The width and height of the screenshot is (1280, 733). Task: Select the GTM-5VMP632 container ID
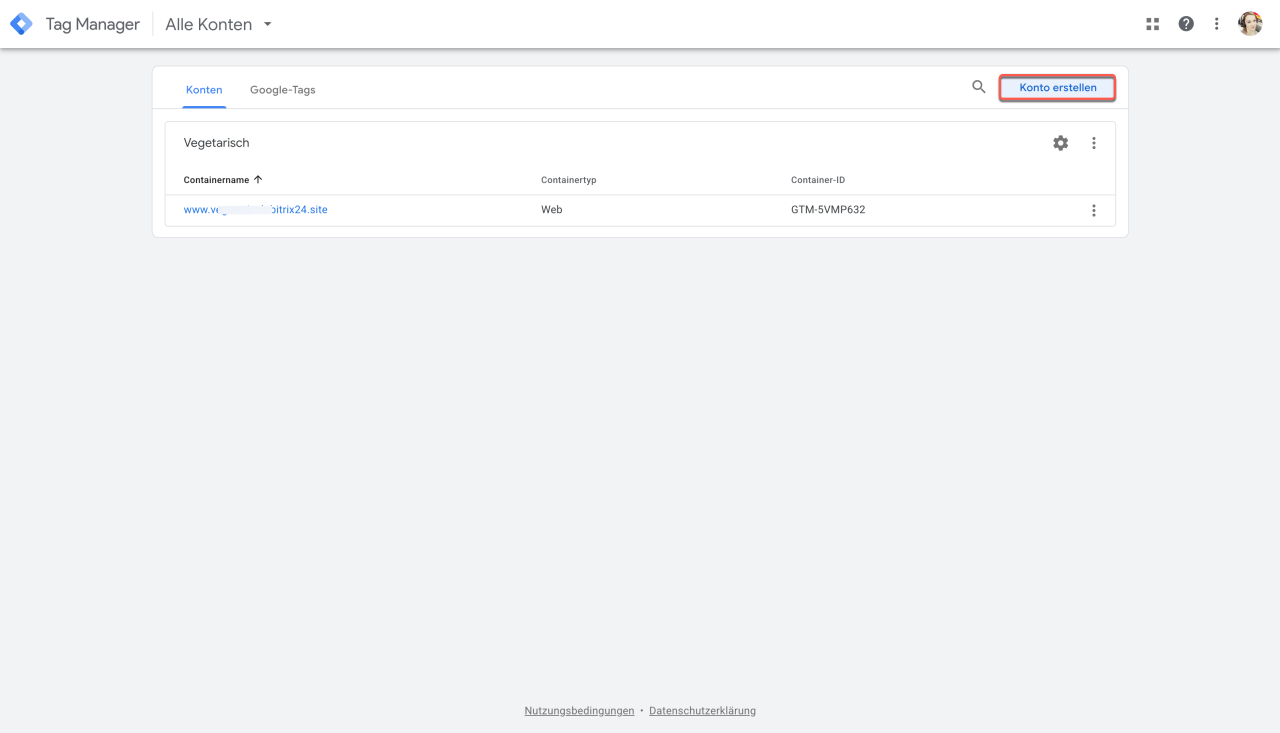pos(828,210)
